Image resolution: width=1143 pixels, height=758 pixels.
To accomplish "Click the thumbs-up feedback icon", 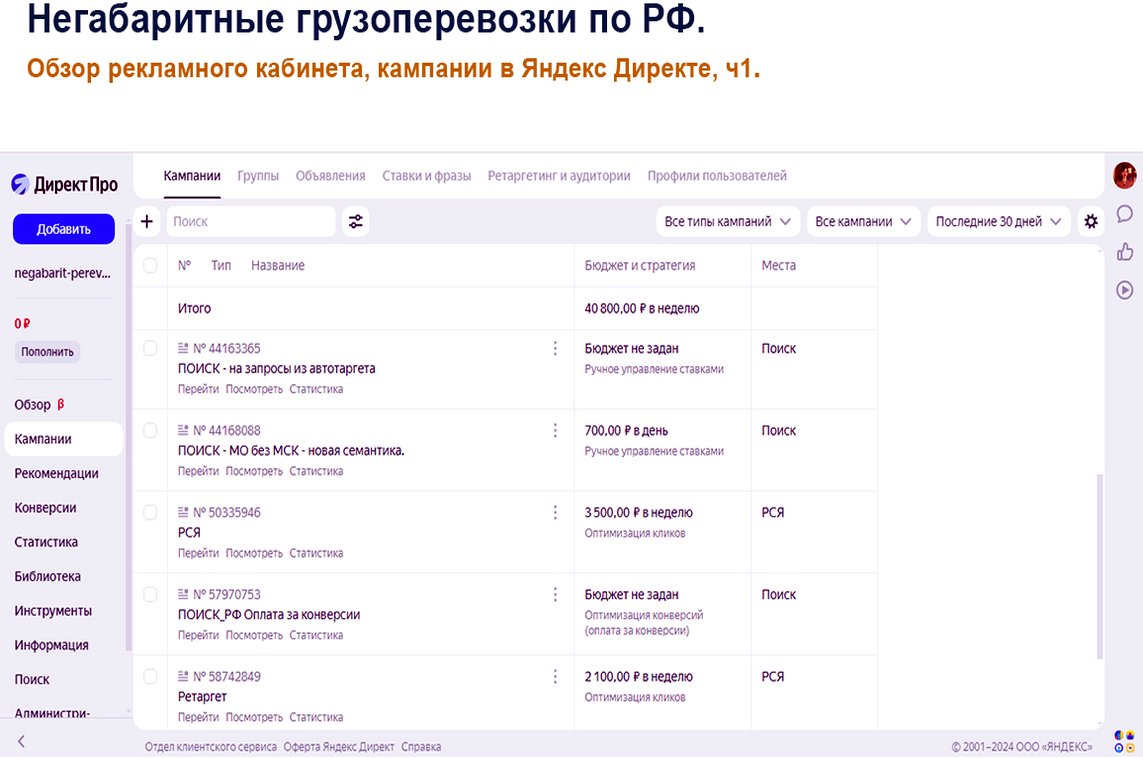I will (1124, 252).
